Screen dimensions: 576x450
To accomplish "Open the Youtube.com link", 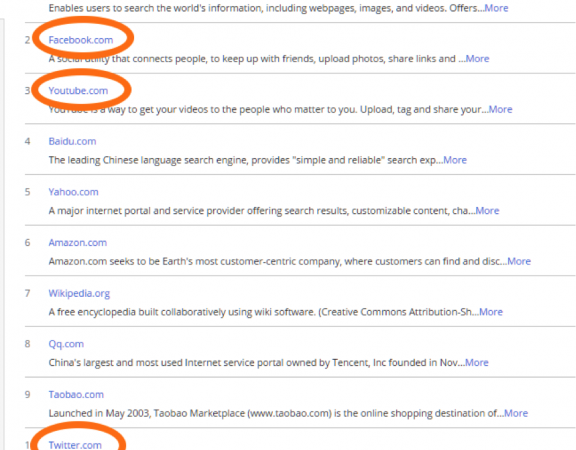I will click(x=78, y=91).
